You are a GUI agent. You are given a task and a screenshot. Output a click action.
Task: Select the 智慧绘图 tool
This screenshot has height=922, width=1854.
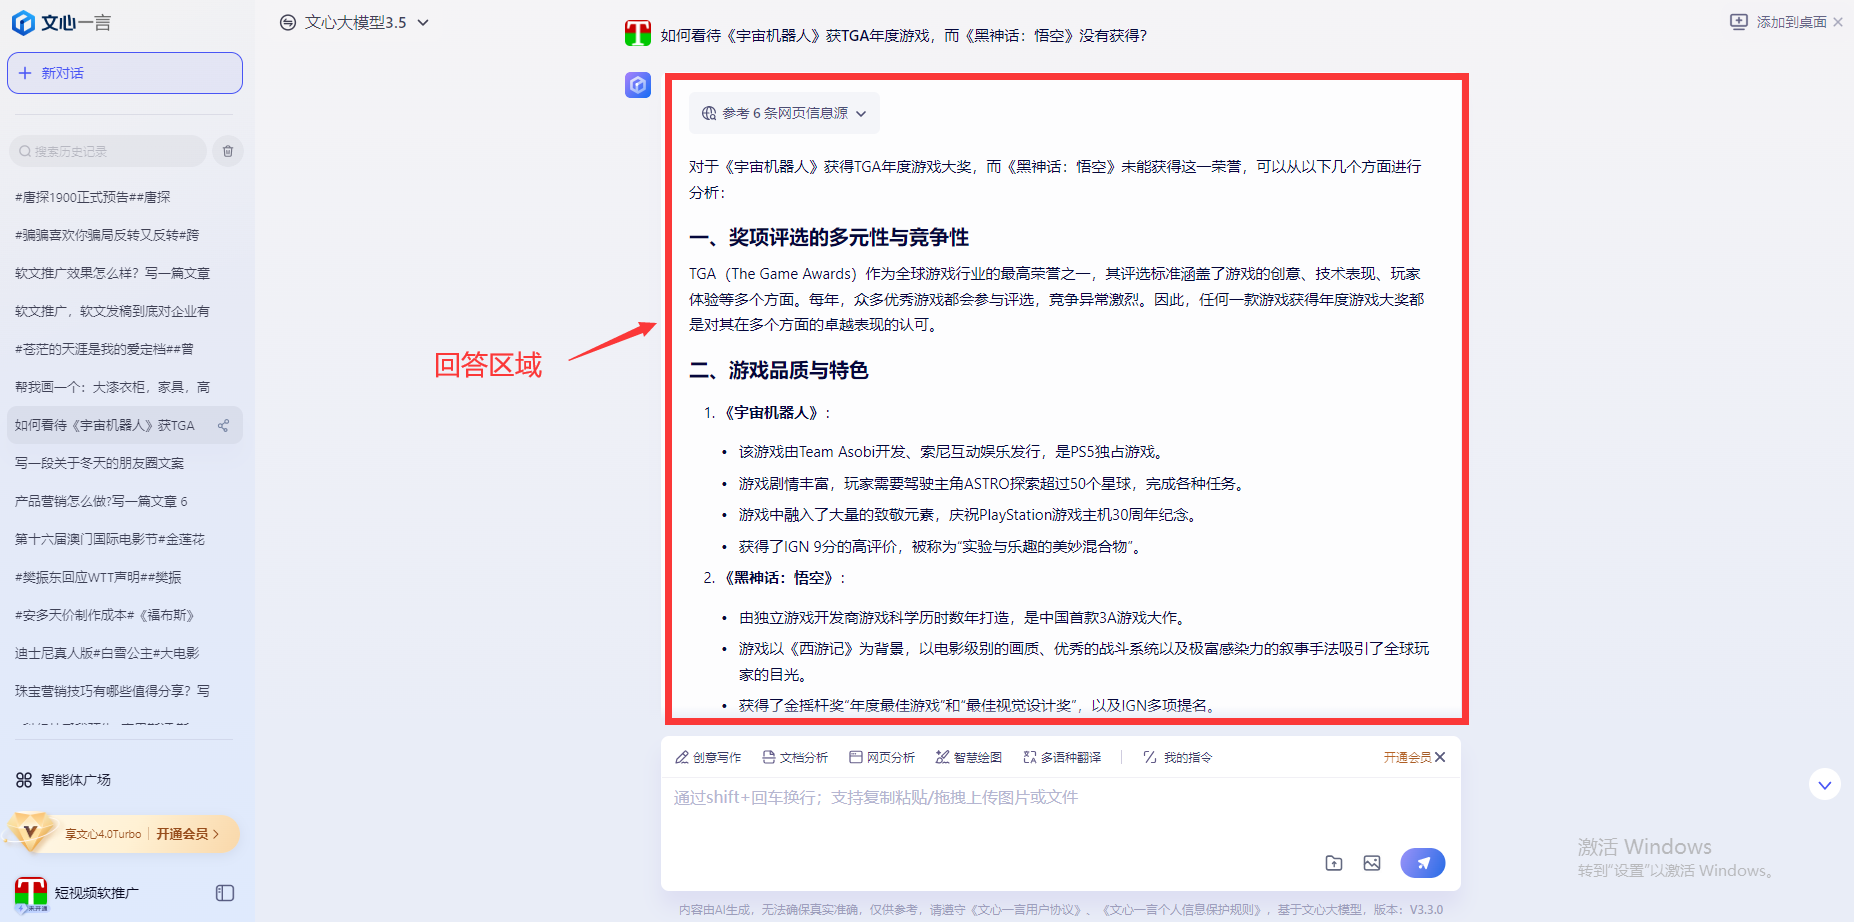tap(969, 757)
